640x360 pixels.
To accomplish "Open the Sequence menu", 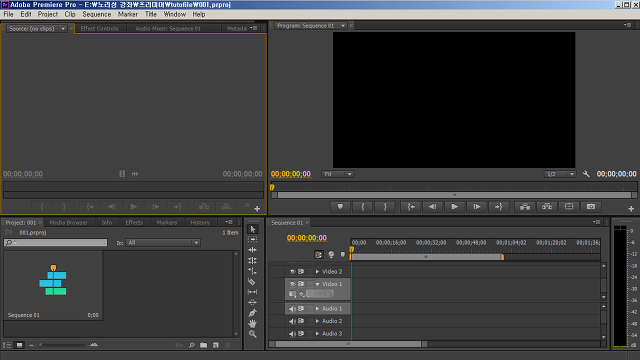I will (x=97, y=14).
